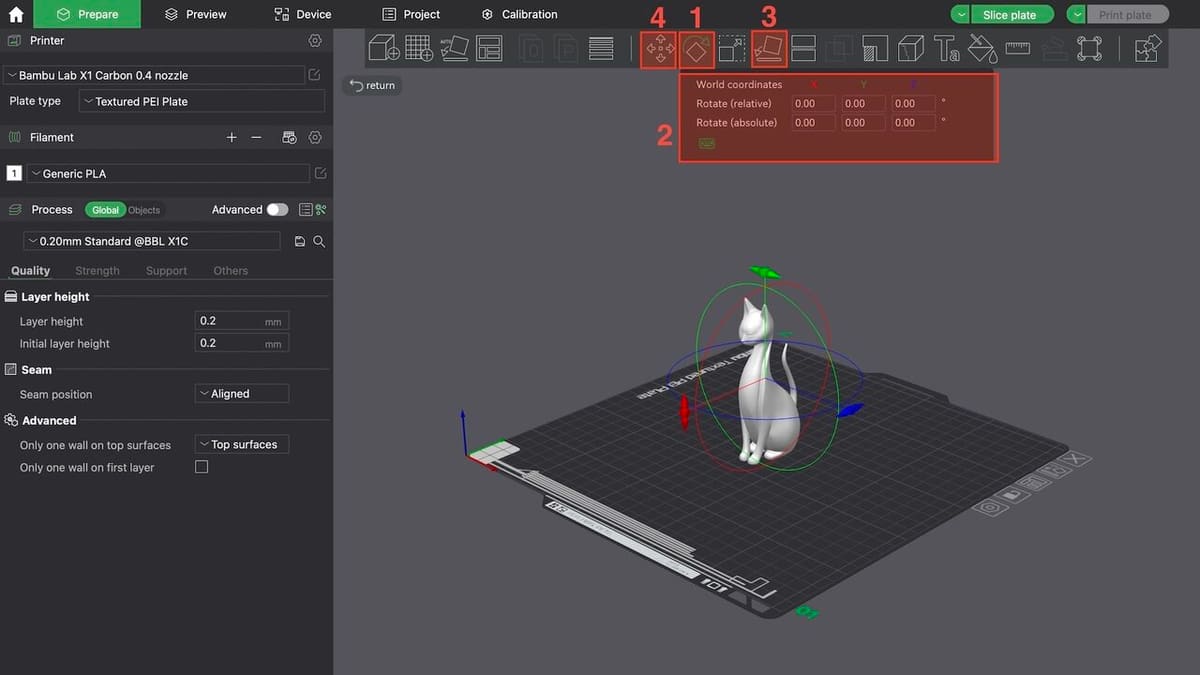This screenshot has height=675, width=1200.
Task: Open the Text shape tool
Action: point(946,48)
